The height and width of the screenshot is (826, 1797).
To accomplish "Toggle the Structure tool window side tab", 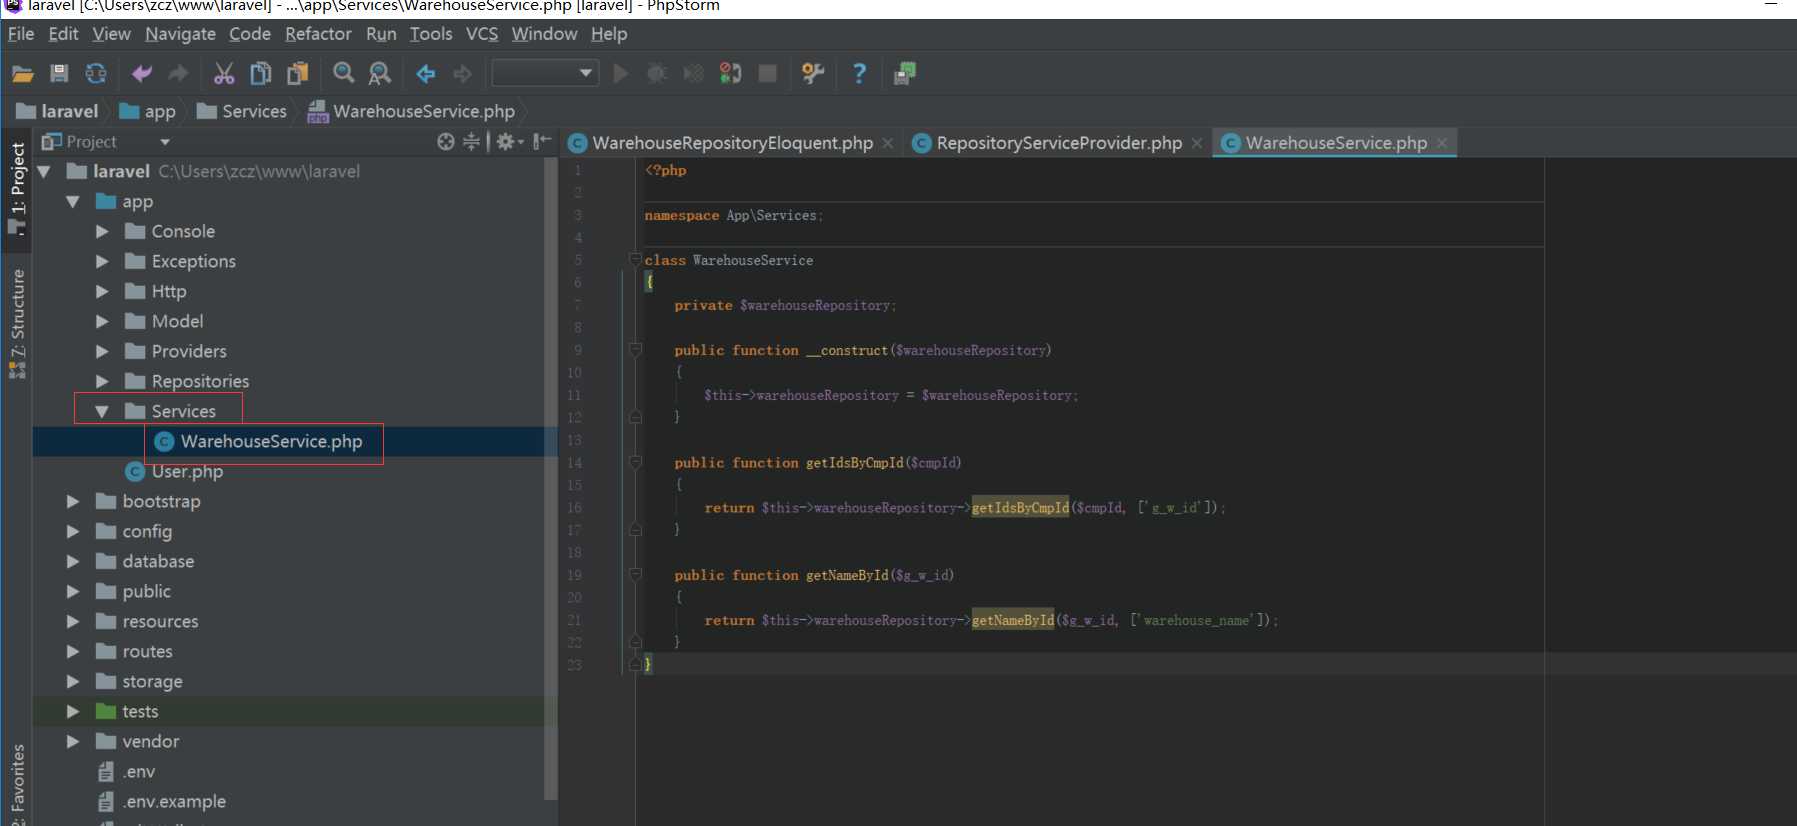I will point(17,323).
